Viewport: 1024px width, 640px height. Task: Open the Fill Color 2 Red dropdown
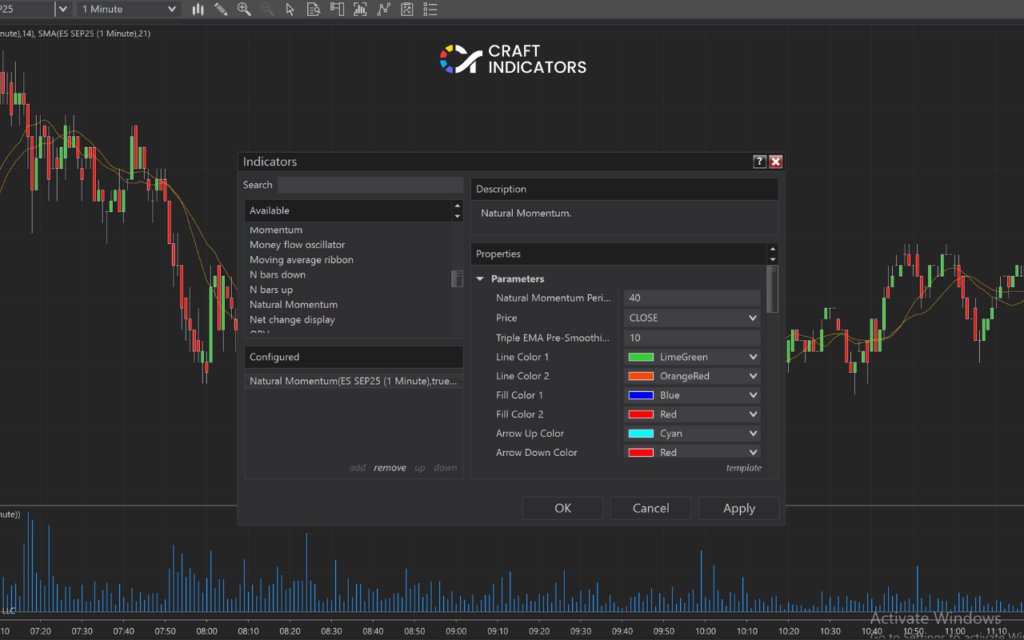[692, 414]
